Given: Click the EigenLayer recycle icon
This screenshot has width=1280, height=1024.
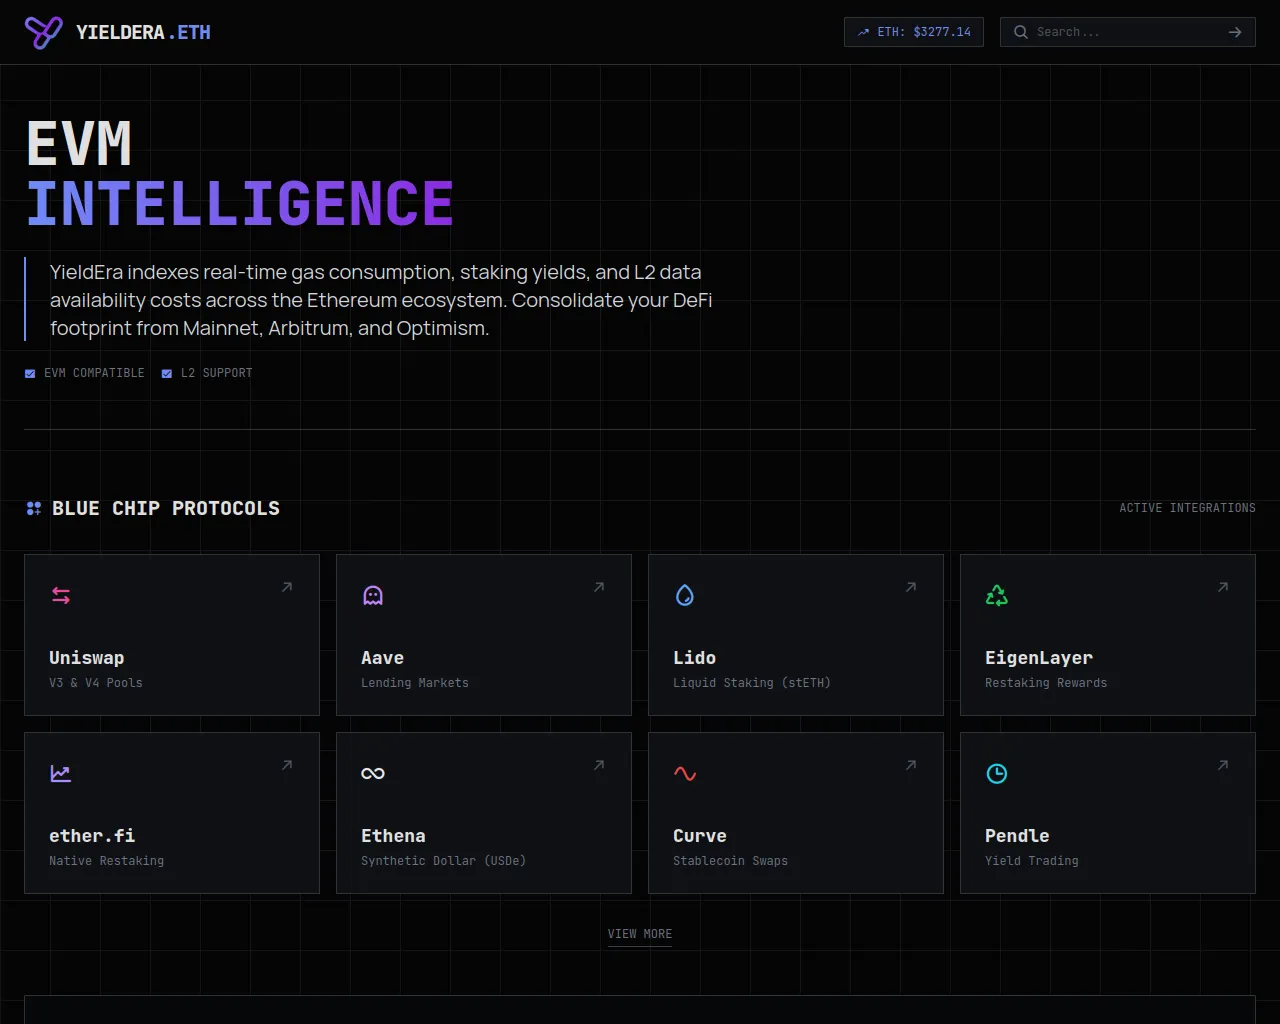Looking at the screenshot, I should tap(997, 595).
